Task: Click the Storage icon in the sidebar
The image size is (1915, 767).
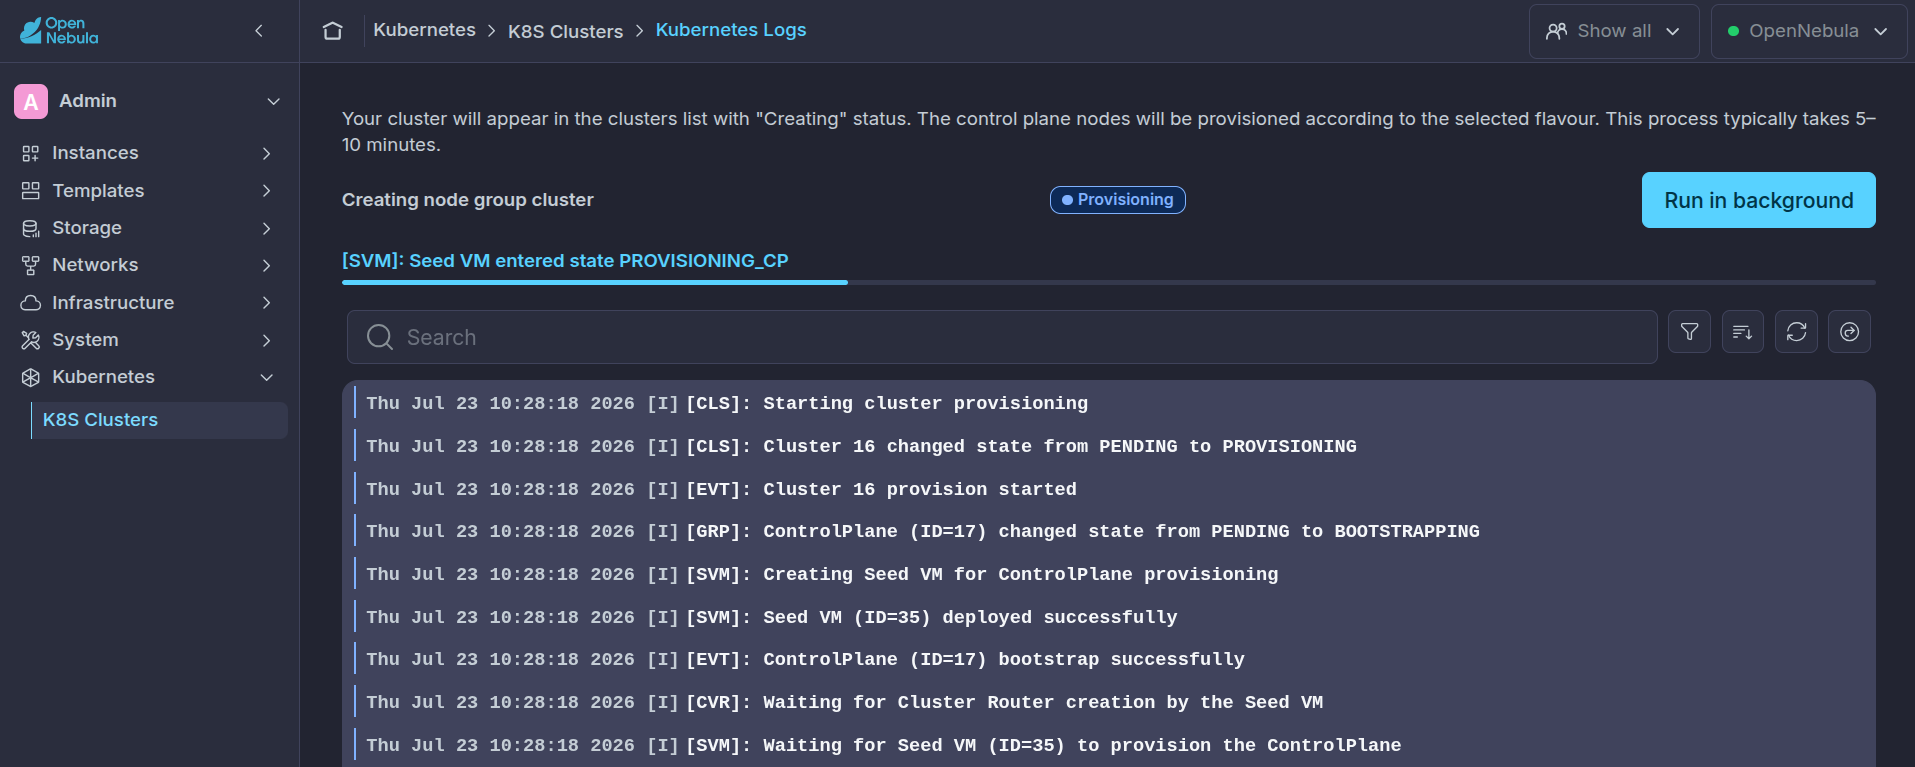Action: [31, 228]
